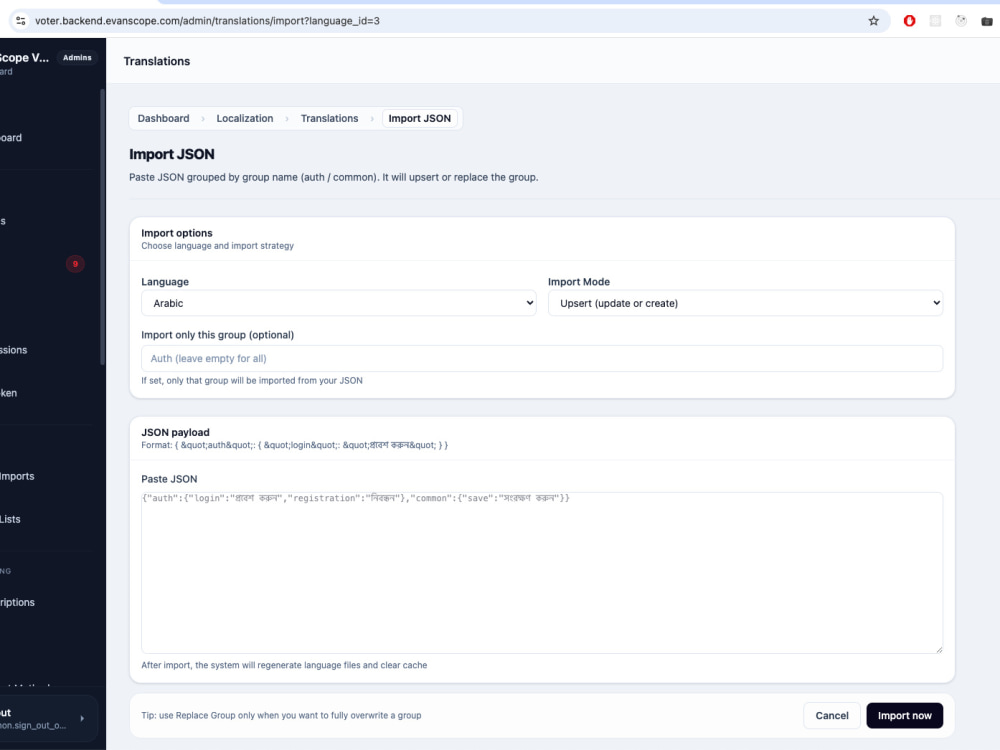Click the Admins badge in sidebar header
This screenshot has width=1000, height=750.
point(77,57)
